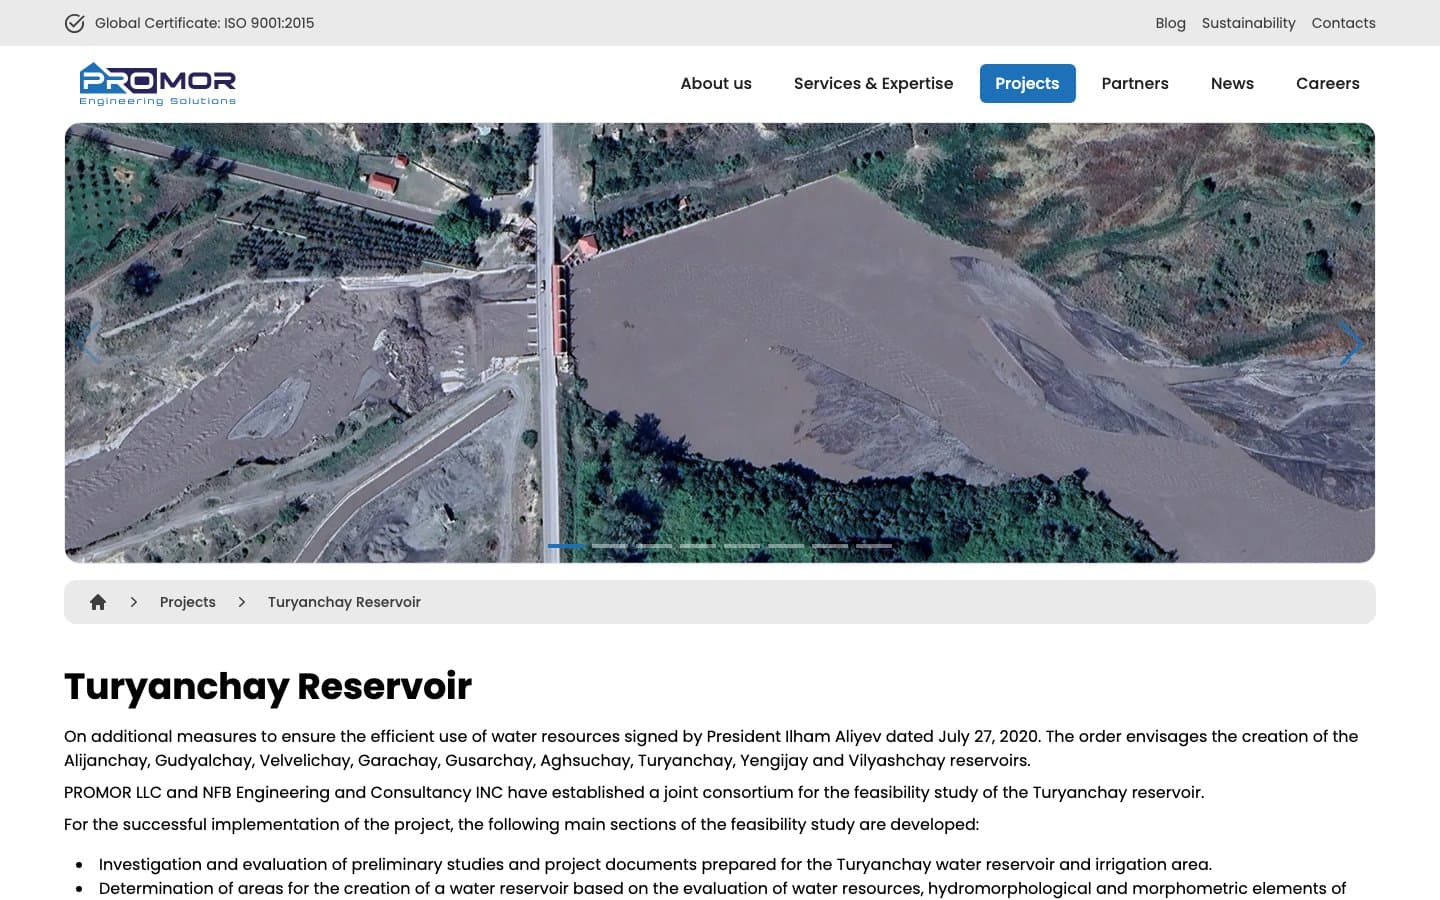Click the paragraph starting 'PROMOR LLC and NFB Engineering'

click(x=634, y=792)
